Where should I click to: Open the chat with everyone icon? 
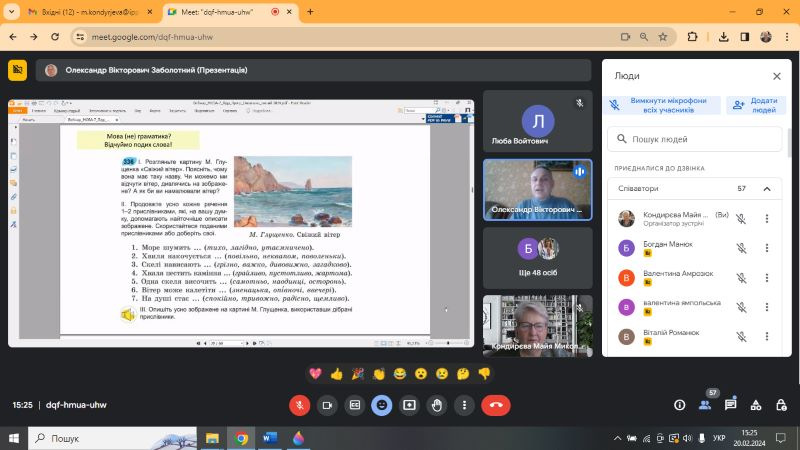pos(731,405)
